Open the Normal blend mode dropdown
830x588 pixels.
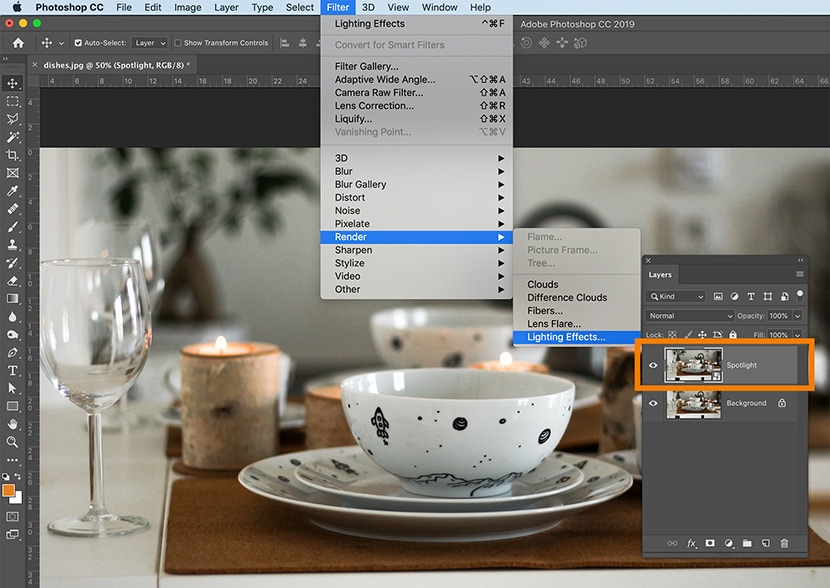690,316
